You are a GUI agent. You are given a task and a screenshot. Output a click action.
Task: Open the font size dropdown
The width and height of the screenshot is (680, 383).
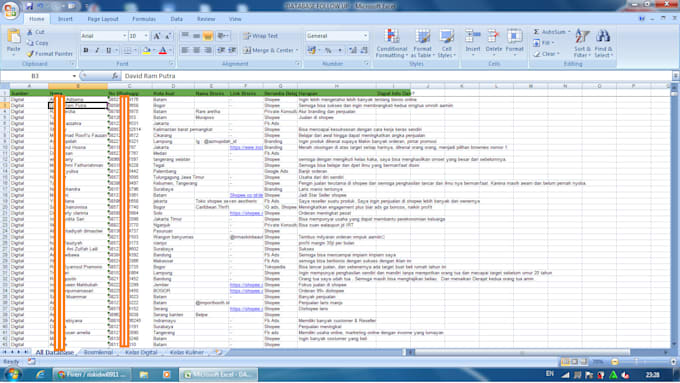pos(146,36)
